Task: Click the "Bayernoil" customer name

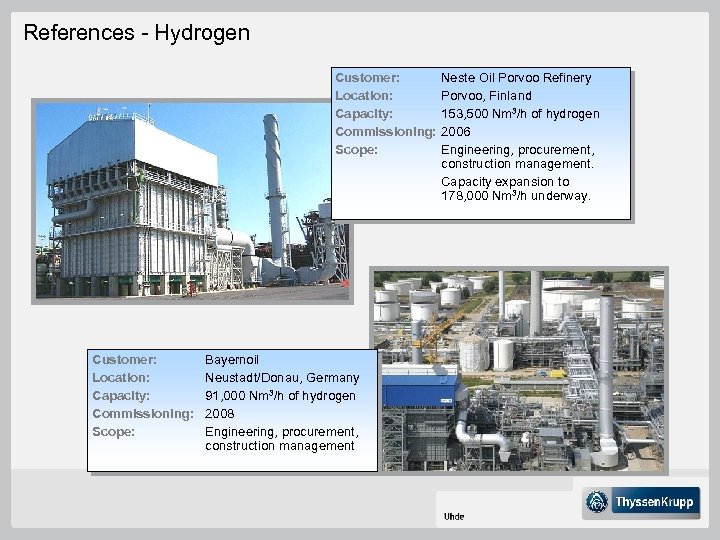Action: tap(232, 360)
